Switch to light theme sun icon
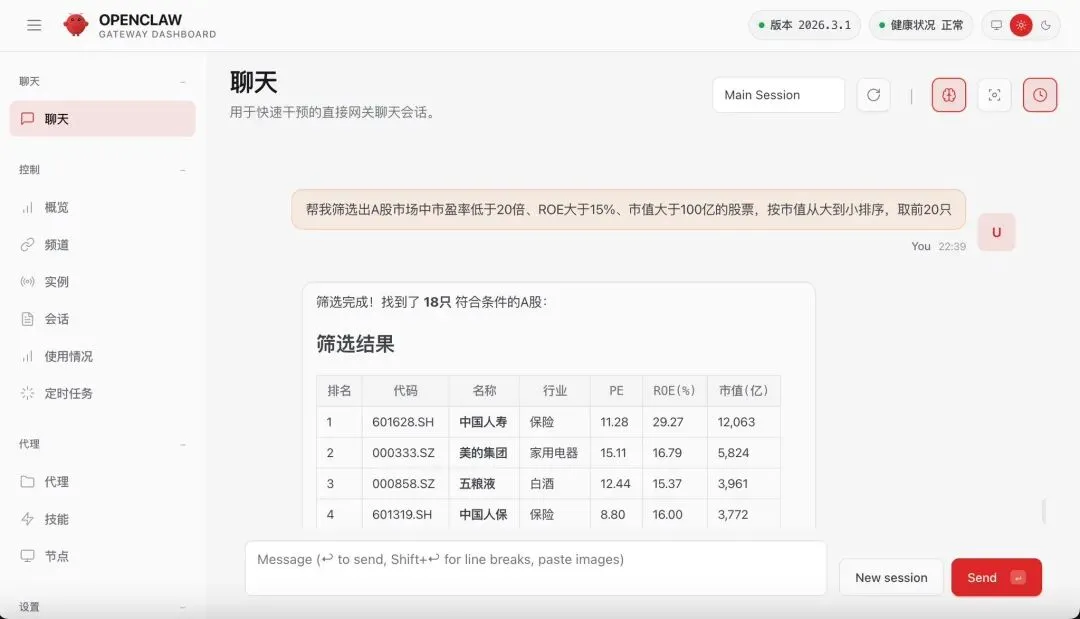1080x619 pixels. [1021, 25]
